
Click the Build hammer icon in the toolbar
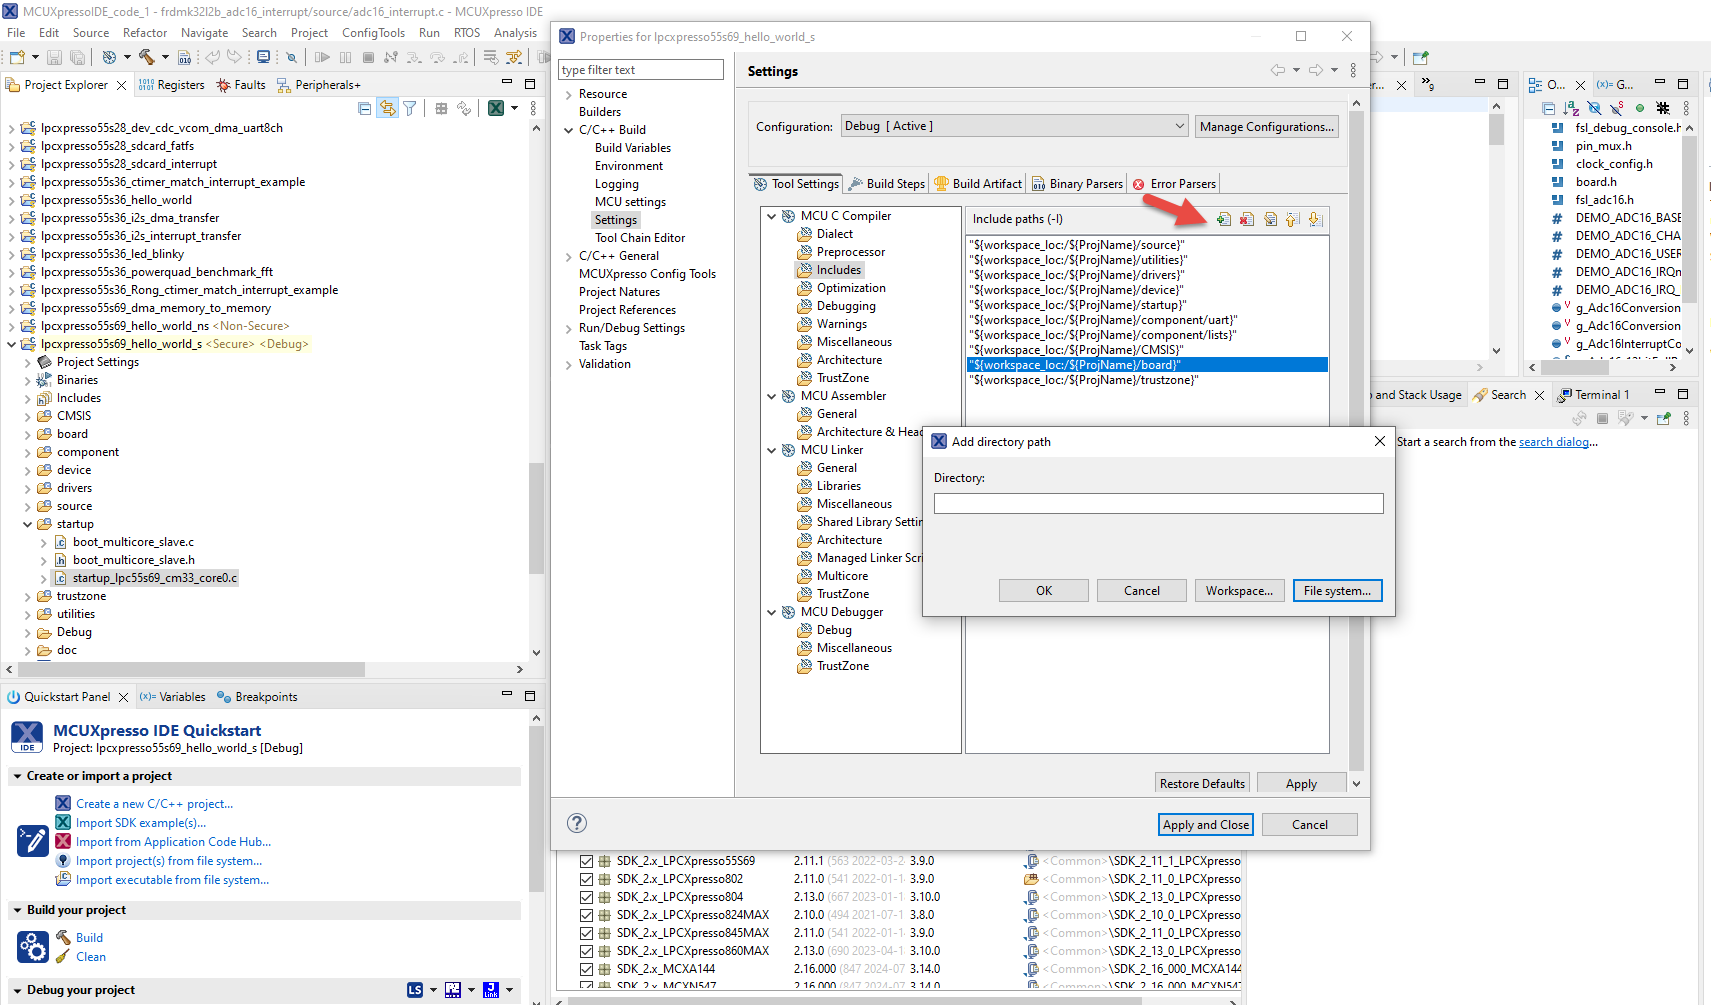point(147,57)
